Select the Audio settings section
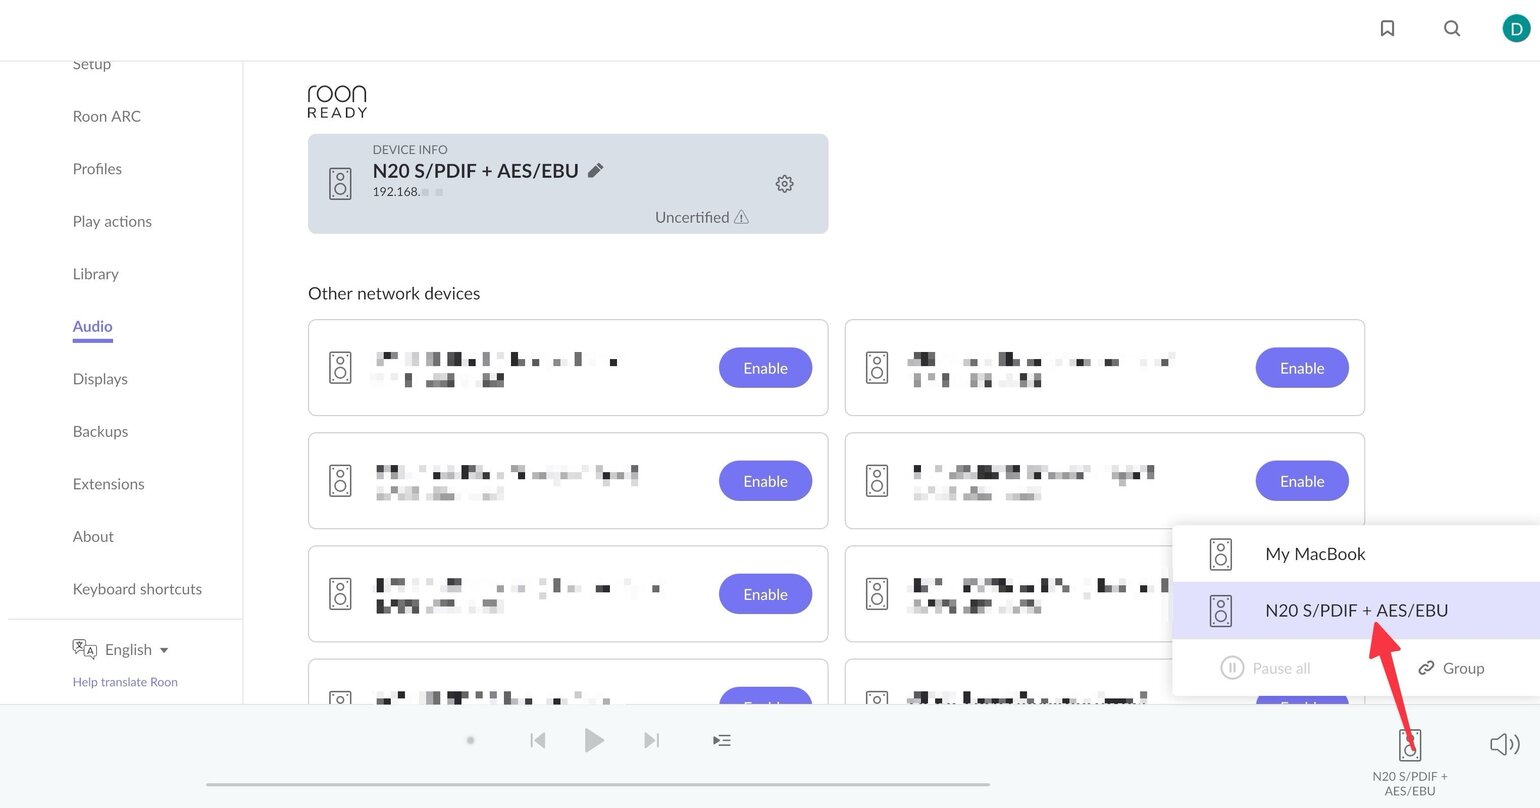This screenshot has width=1540, height=808. (92, 327)
